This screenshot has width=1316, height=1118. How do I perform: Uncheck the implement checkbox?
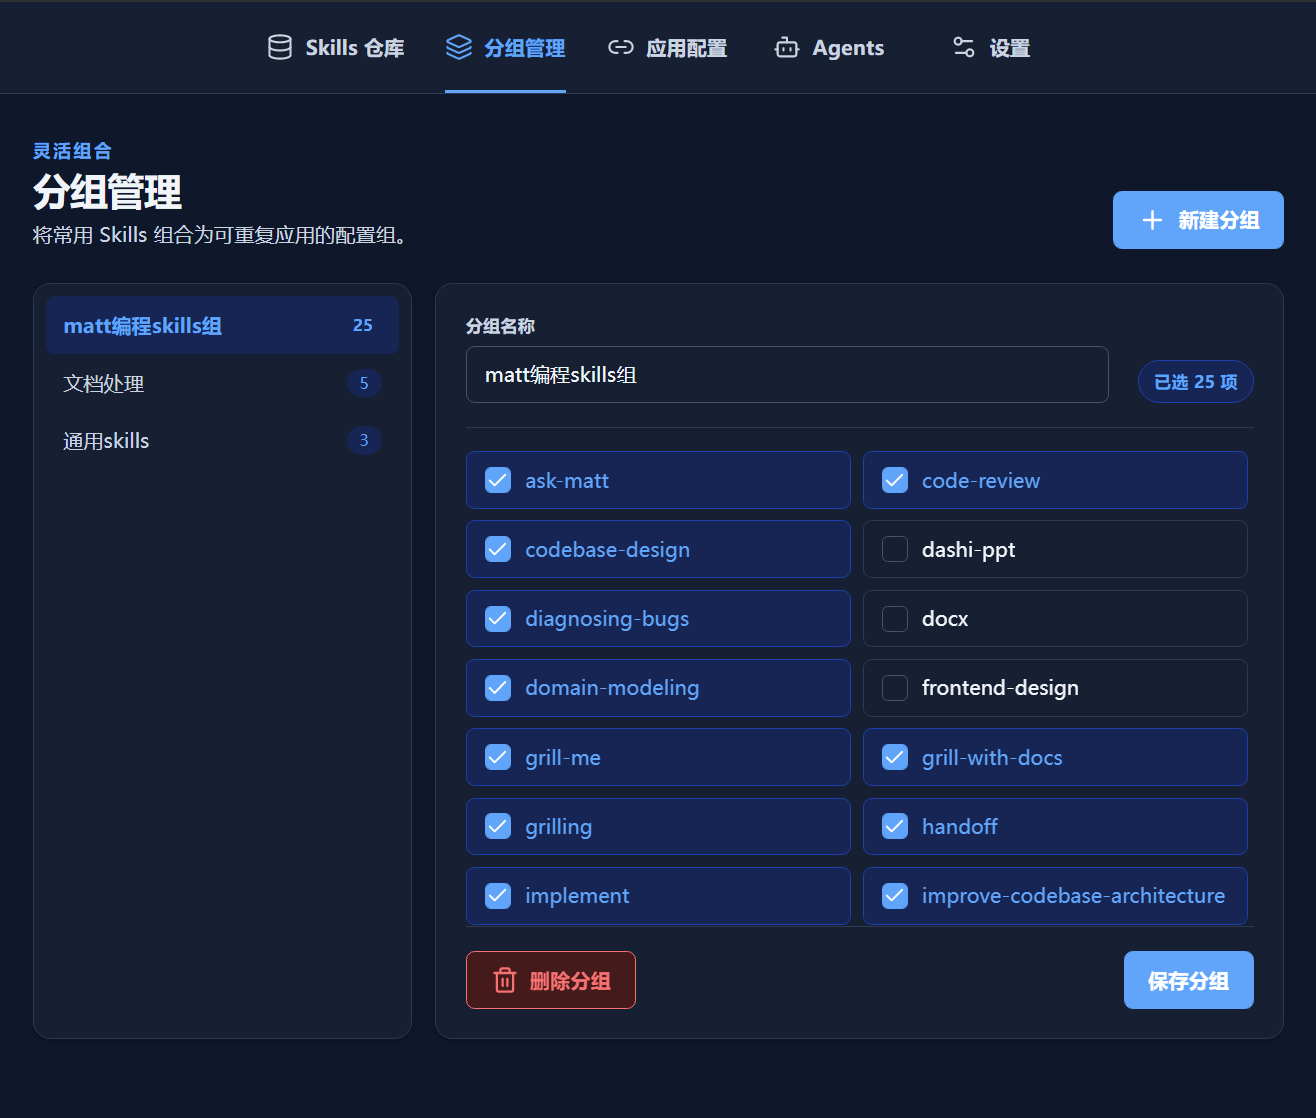pyautogui.click(x=498, y=895)
